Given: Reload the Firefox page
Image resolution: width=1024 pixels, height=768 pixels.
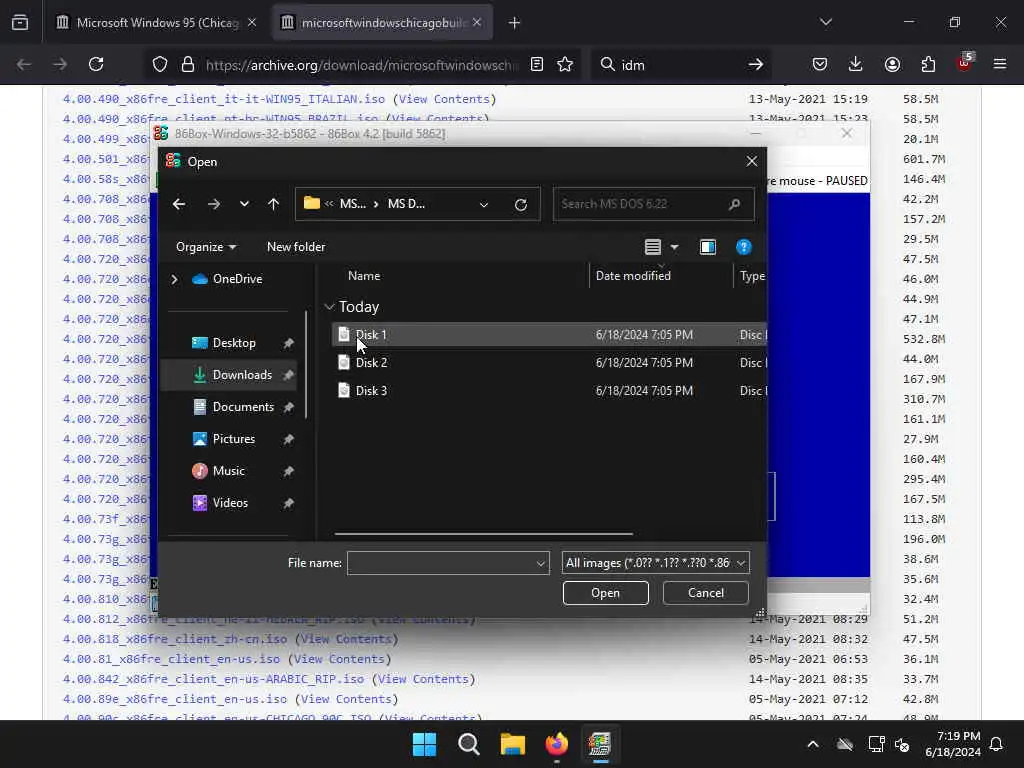Looking at the screenshot, I should [96, 64].
